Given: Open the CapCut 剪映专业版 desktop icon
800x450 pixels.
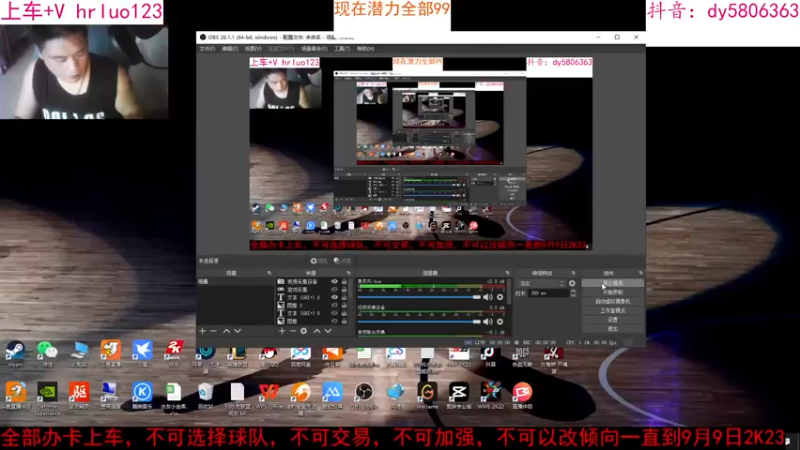Looking at the screenshot, I should coord(459,394).
